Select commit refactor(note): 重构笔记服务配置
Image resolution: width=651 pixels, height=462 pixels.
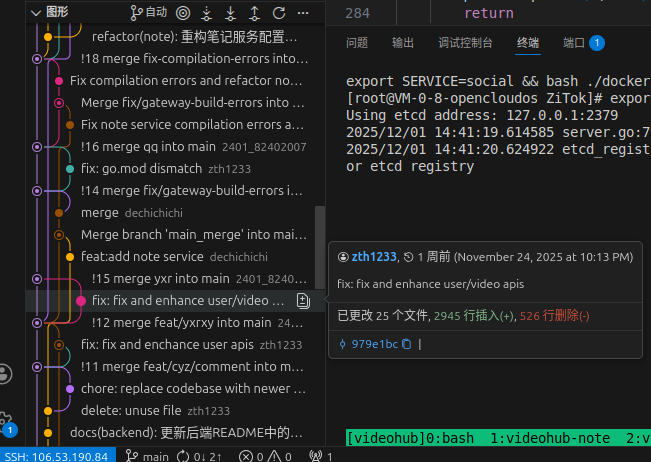point(175,37)
